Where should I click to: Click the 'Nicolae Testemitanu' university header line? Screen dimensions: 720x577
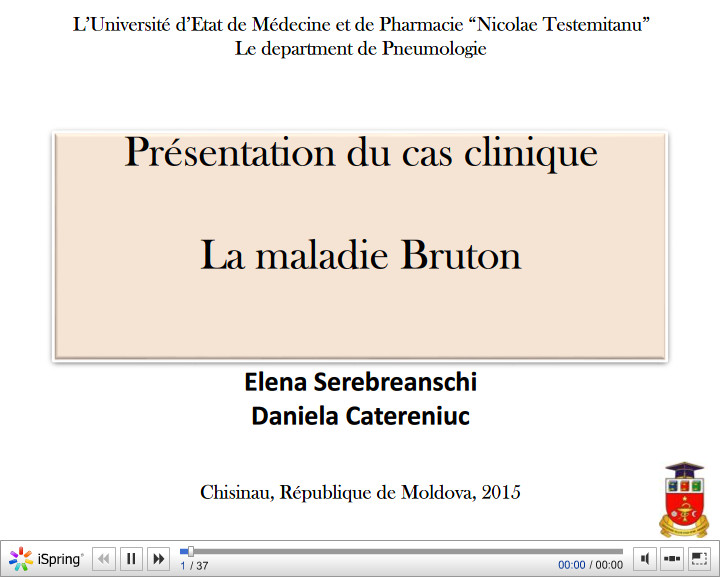pyautogui.click(x=360, y=24)
